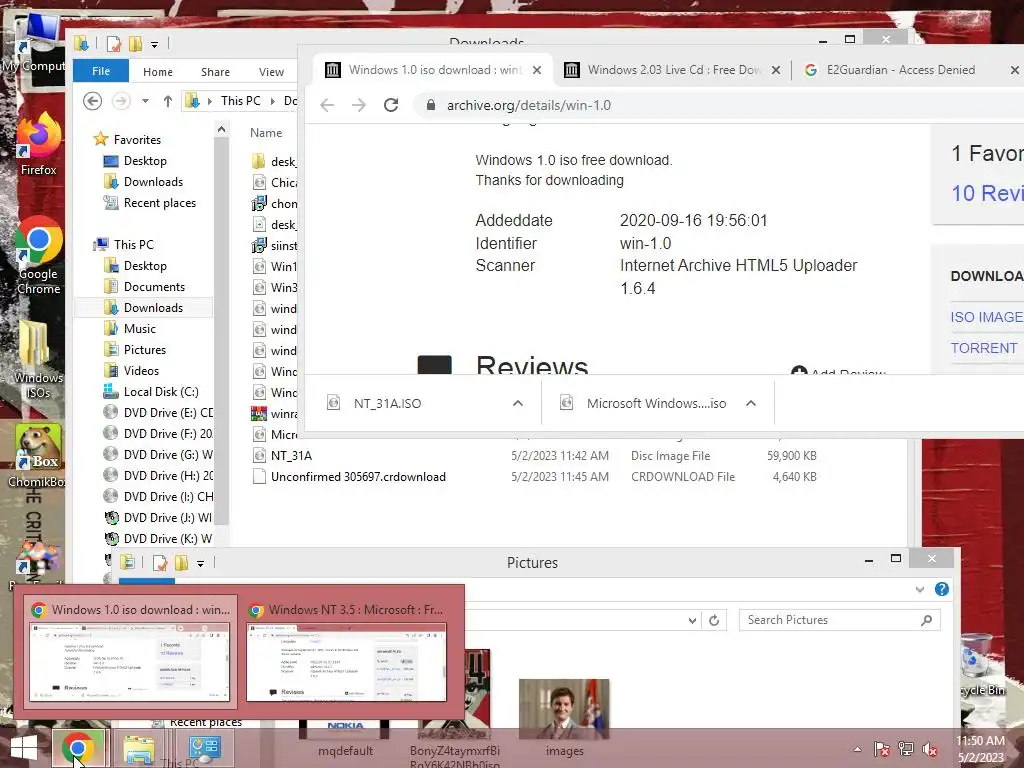Launch the ChomikBox desktop shortcut
Screen dimensions: 1024x768
coord(39,456)
